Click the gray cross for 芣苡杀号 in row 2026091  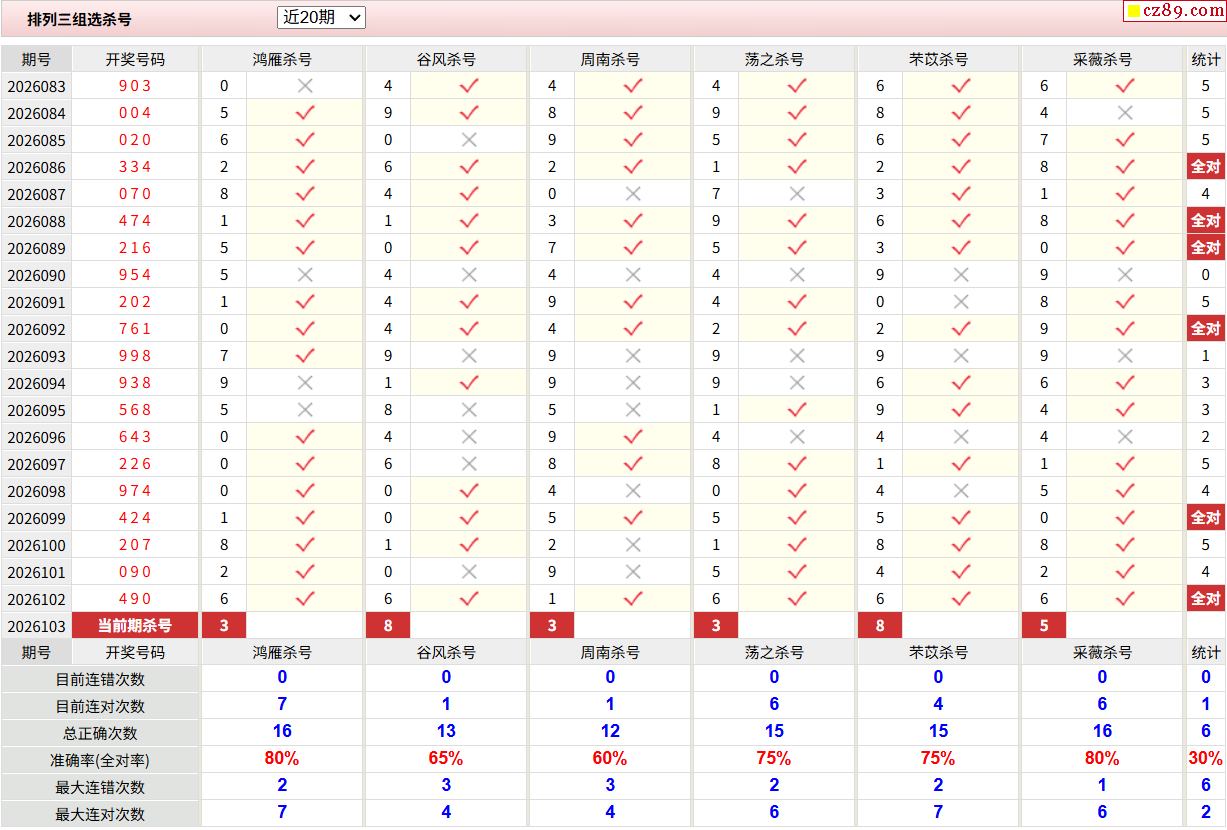coord(961,302)
